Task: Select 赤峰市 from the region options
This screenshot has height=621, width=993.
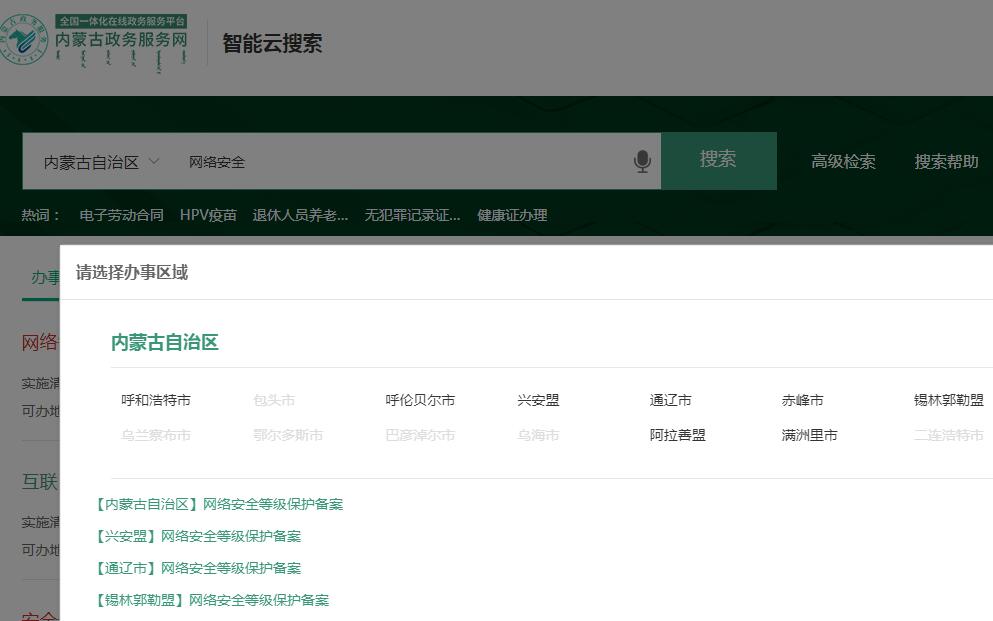Action: (x=802, y=400)
